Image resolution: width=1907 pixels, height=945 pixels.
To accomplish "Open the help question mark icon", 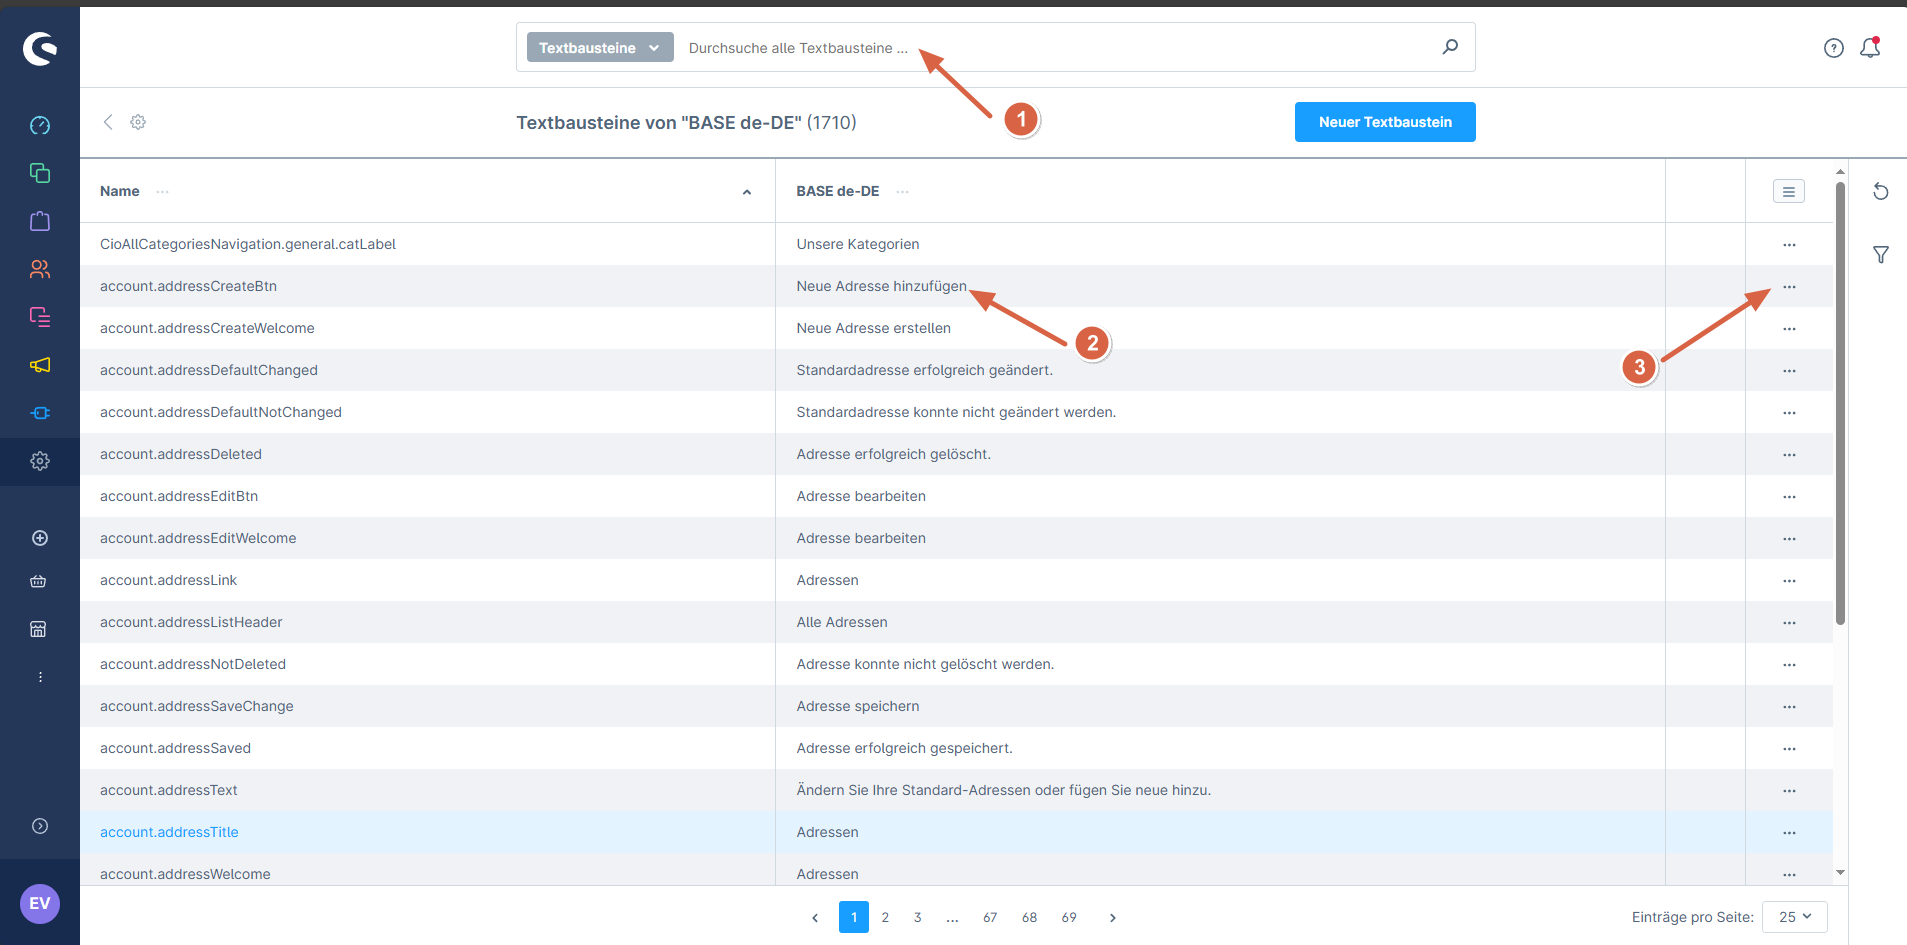I will (1833, 48).
